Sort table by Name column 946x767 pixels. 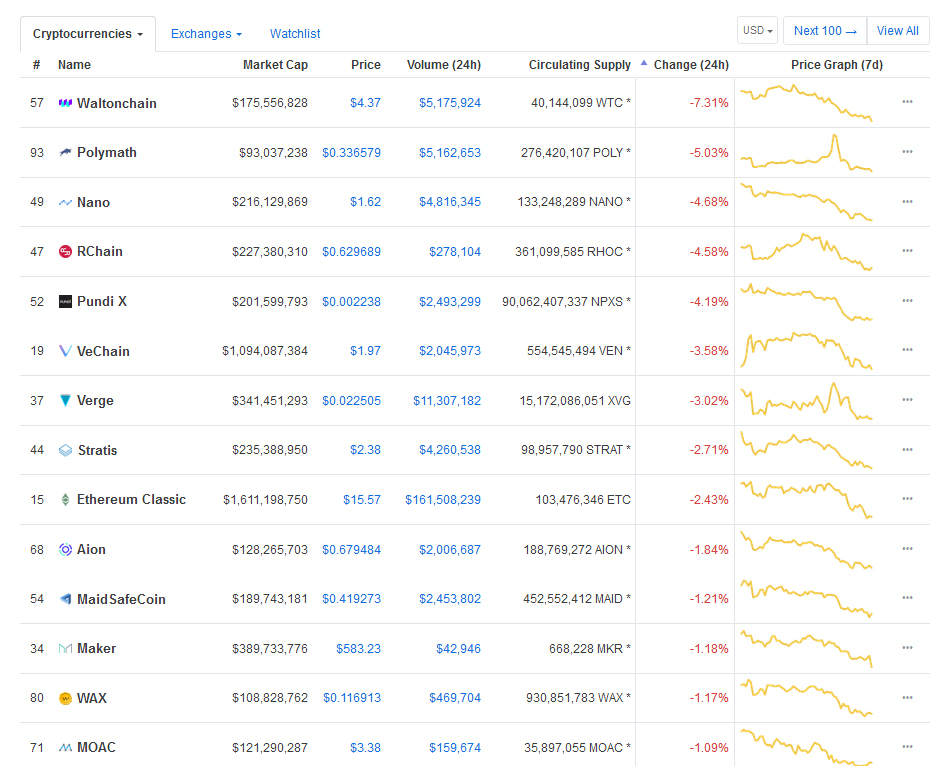[74, 65]
